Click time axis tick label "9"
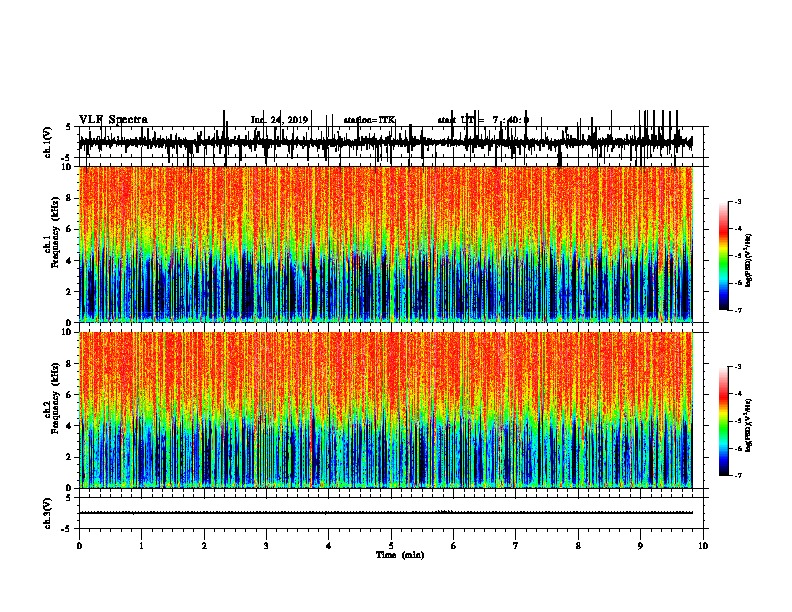The image size is (792, 612). (640, 546)
